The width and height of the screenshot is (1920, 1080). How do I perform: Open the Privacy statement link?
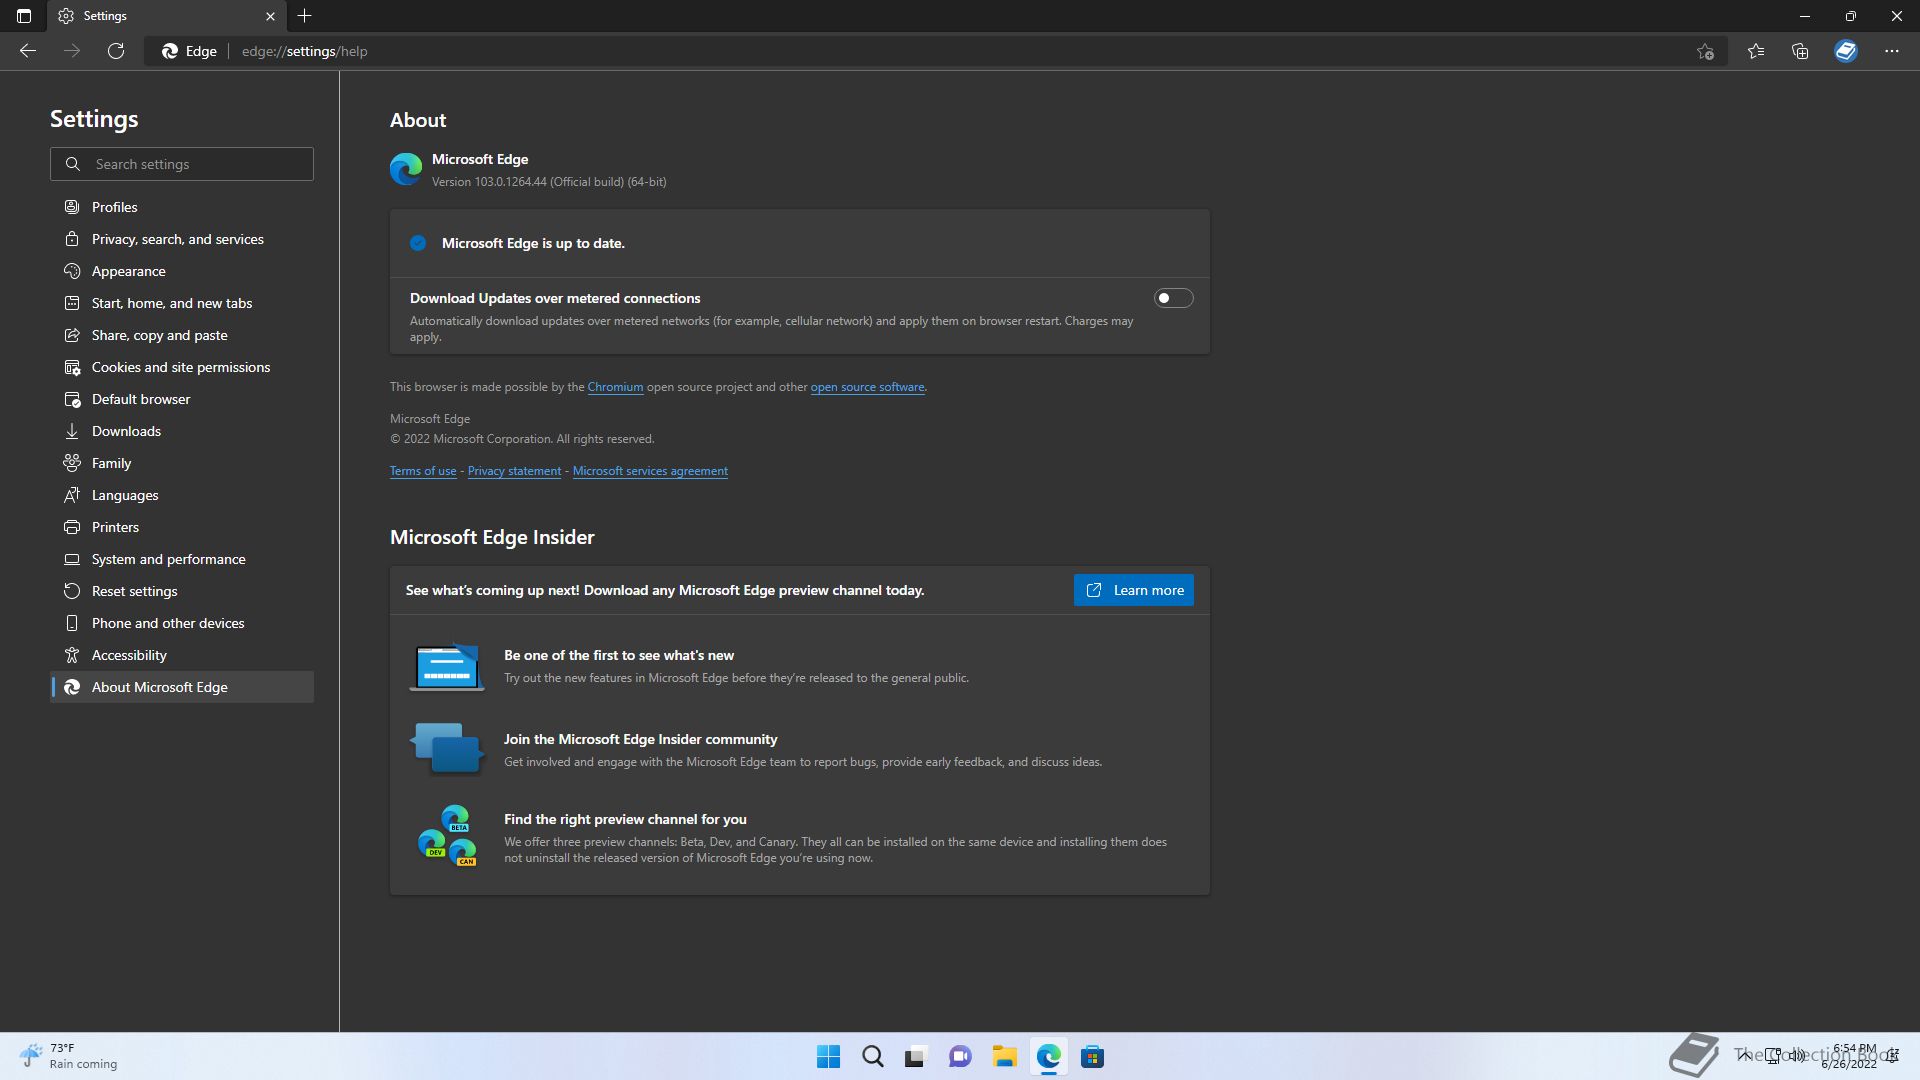click(x=514, y=471)
